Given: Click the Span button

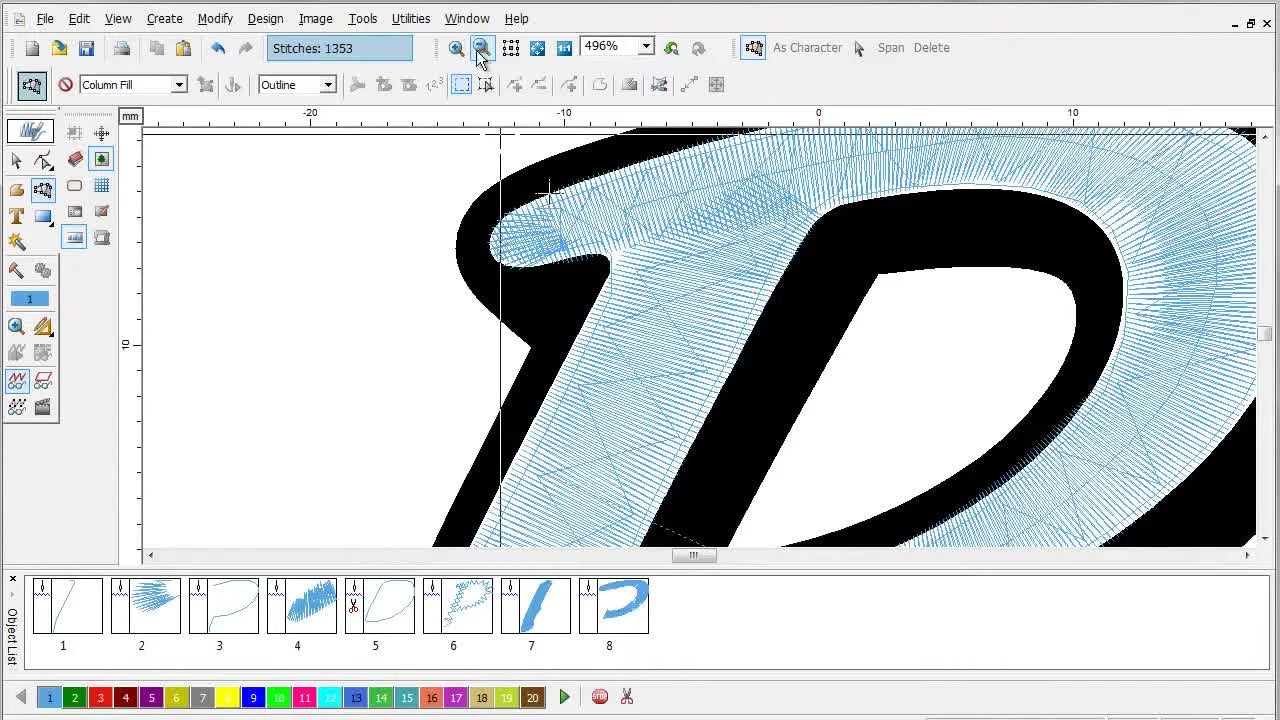Looking at the screenshot, I should [x=890, y=48].
